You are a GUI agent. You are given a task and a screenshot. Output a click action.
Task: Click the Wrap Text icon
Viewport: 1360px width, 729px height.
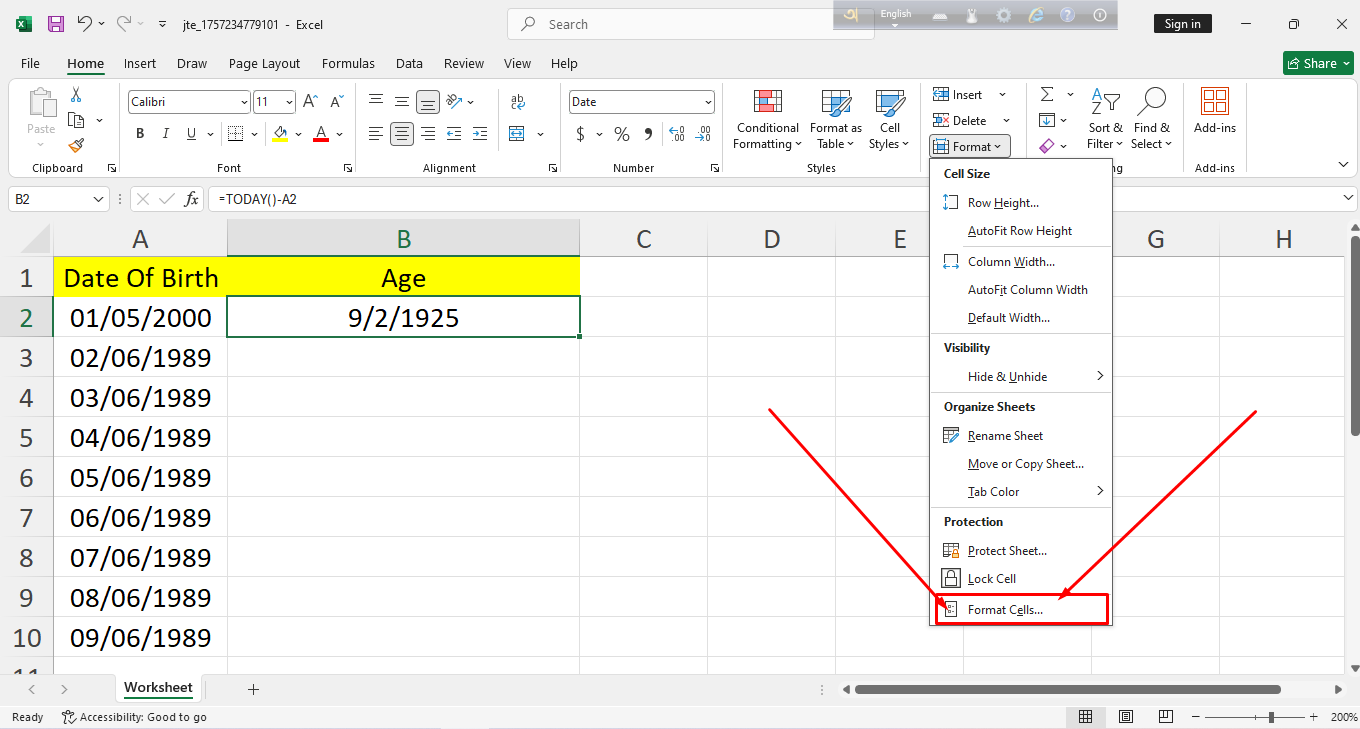(x=517, y=102)
